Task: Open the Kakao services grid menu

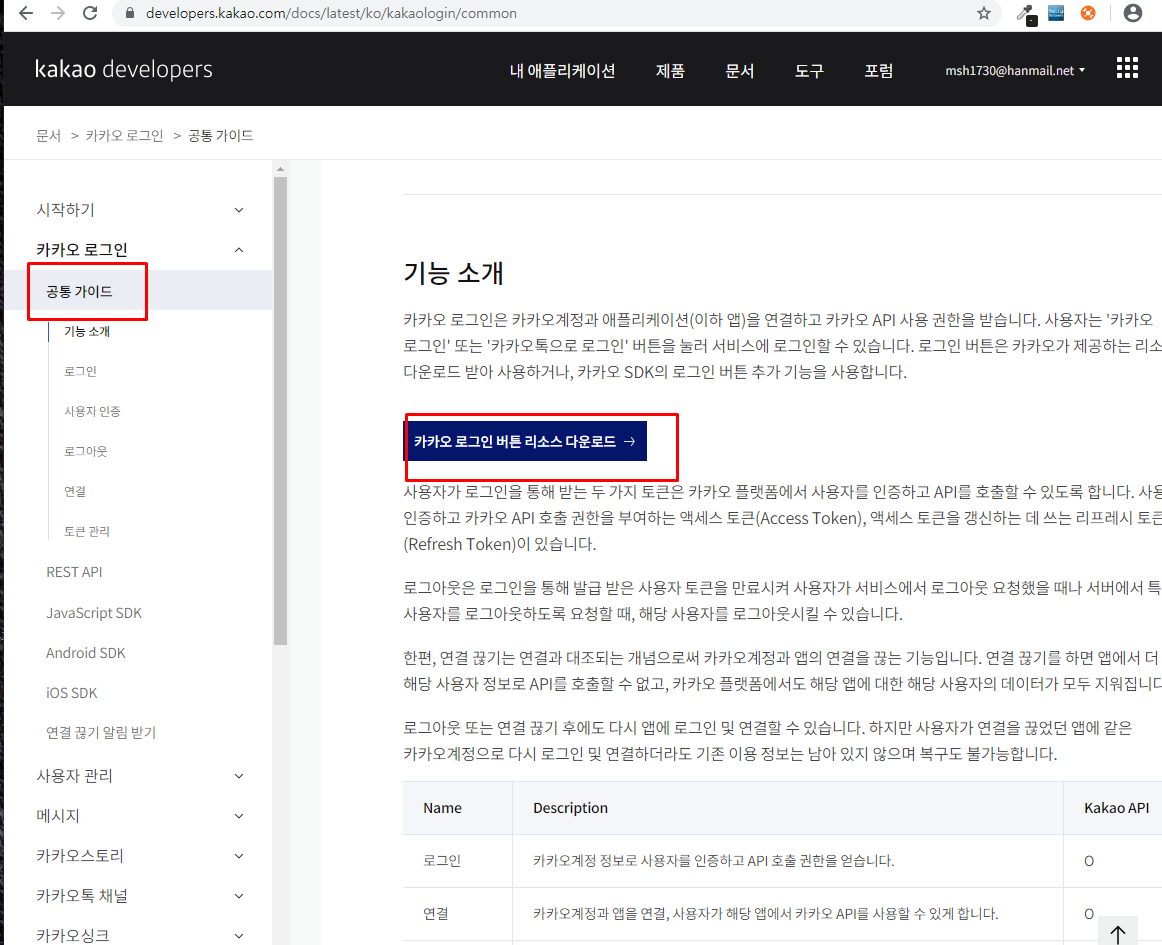Action: click(x=1127, y=68)
